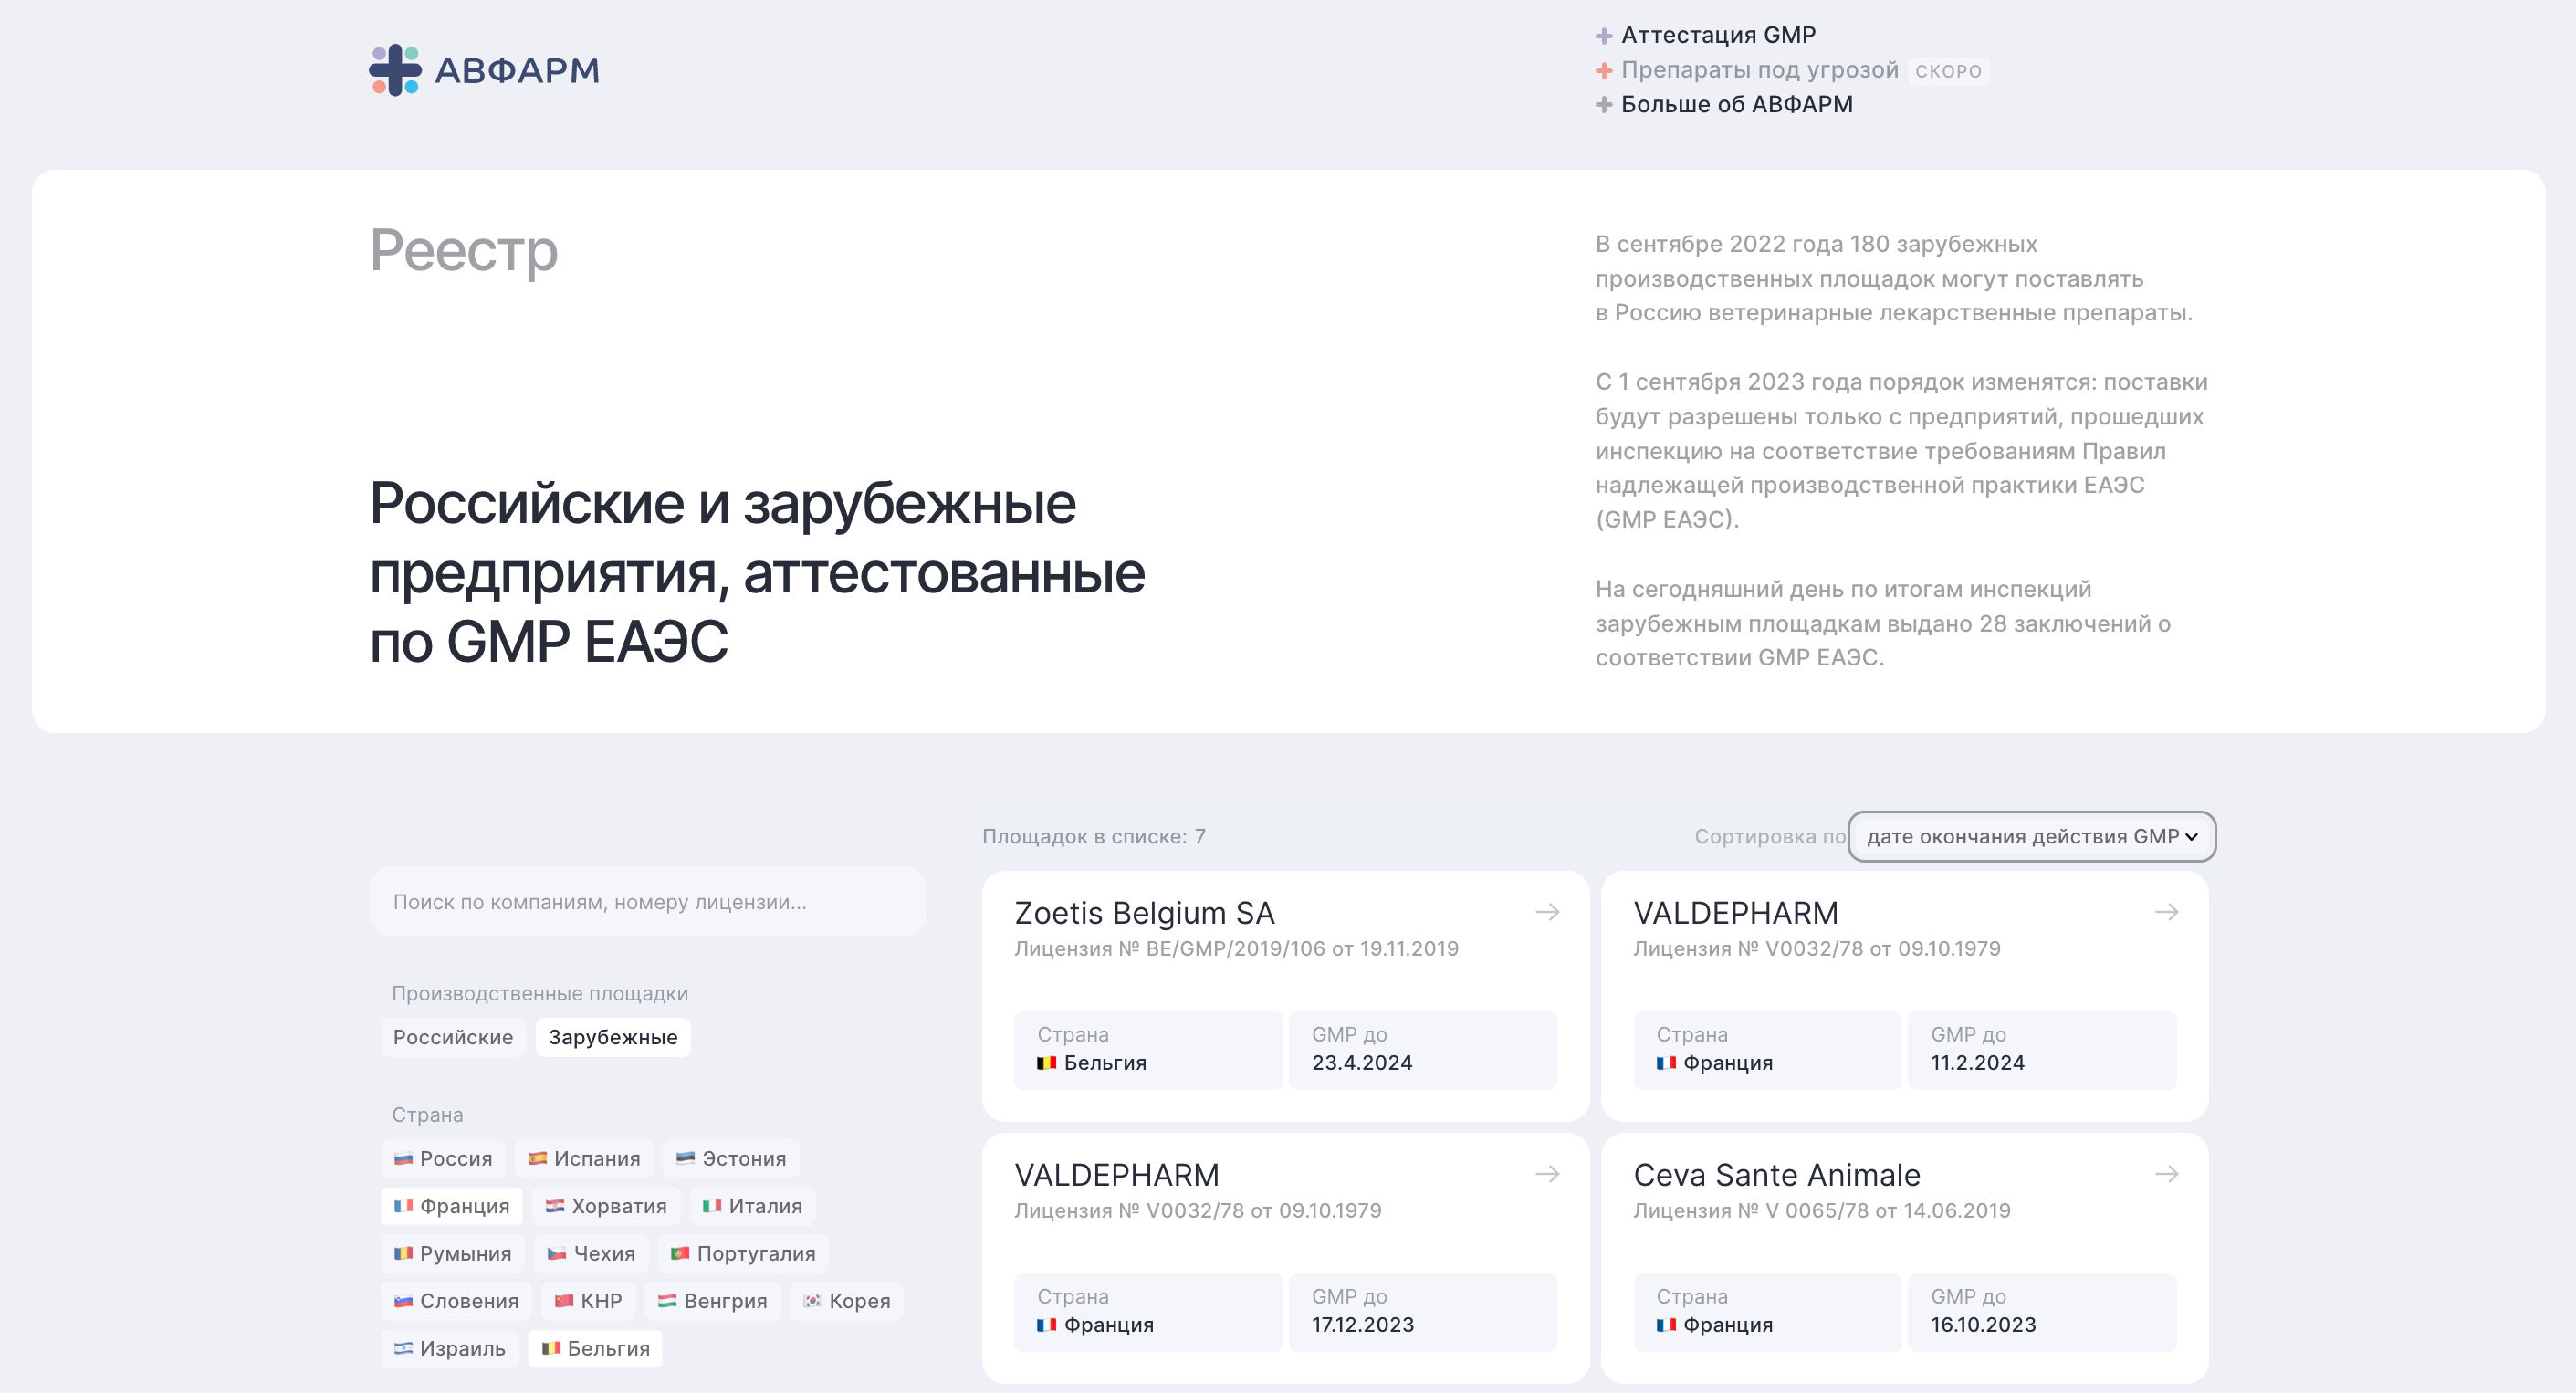Open Больше об АВФАРМ menu link
This screenshot has width=2576, height=1393.
(1736, 104)
